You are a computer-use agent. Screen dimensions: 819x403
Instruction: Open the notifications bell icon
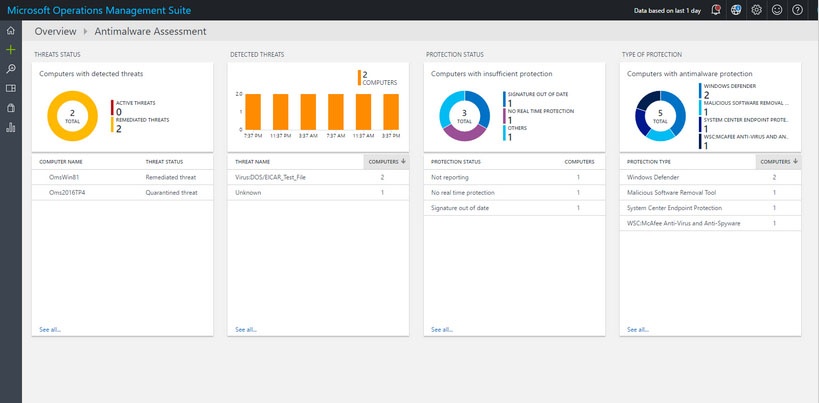coord(716,10)
